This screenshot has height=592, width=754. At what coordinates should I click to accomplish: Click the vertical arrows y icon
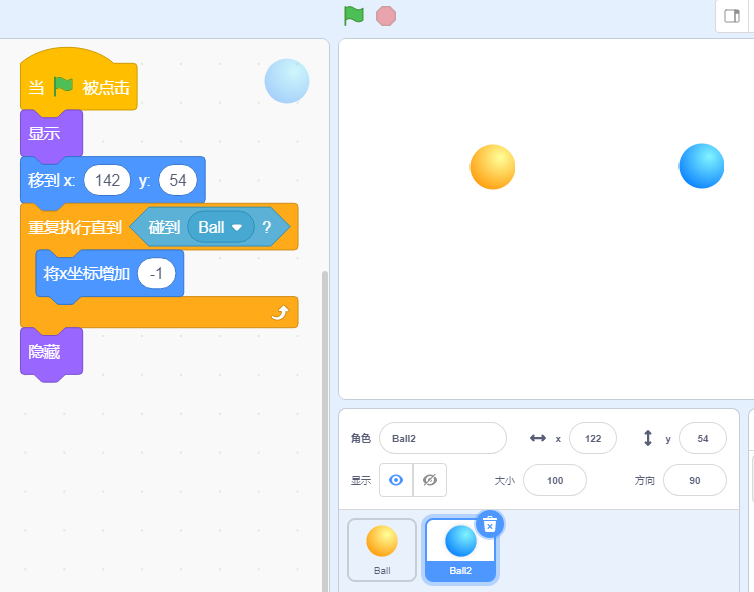pyautogui.click(x=648, y=438)
